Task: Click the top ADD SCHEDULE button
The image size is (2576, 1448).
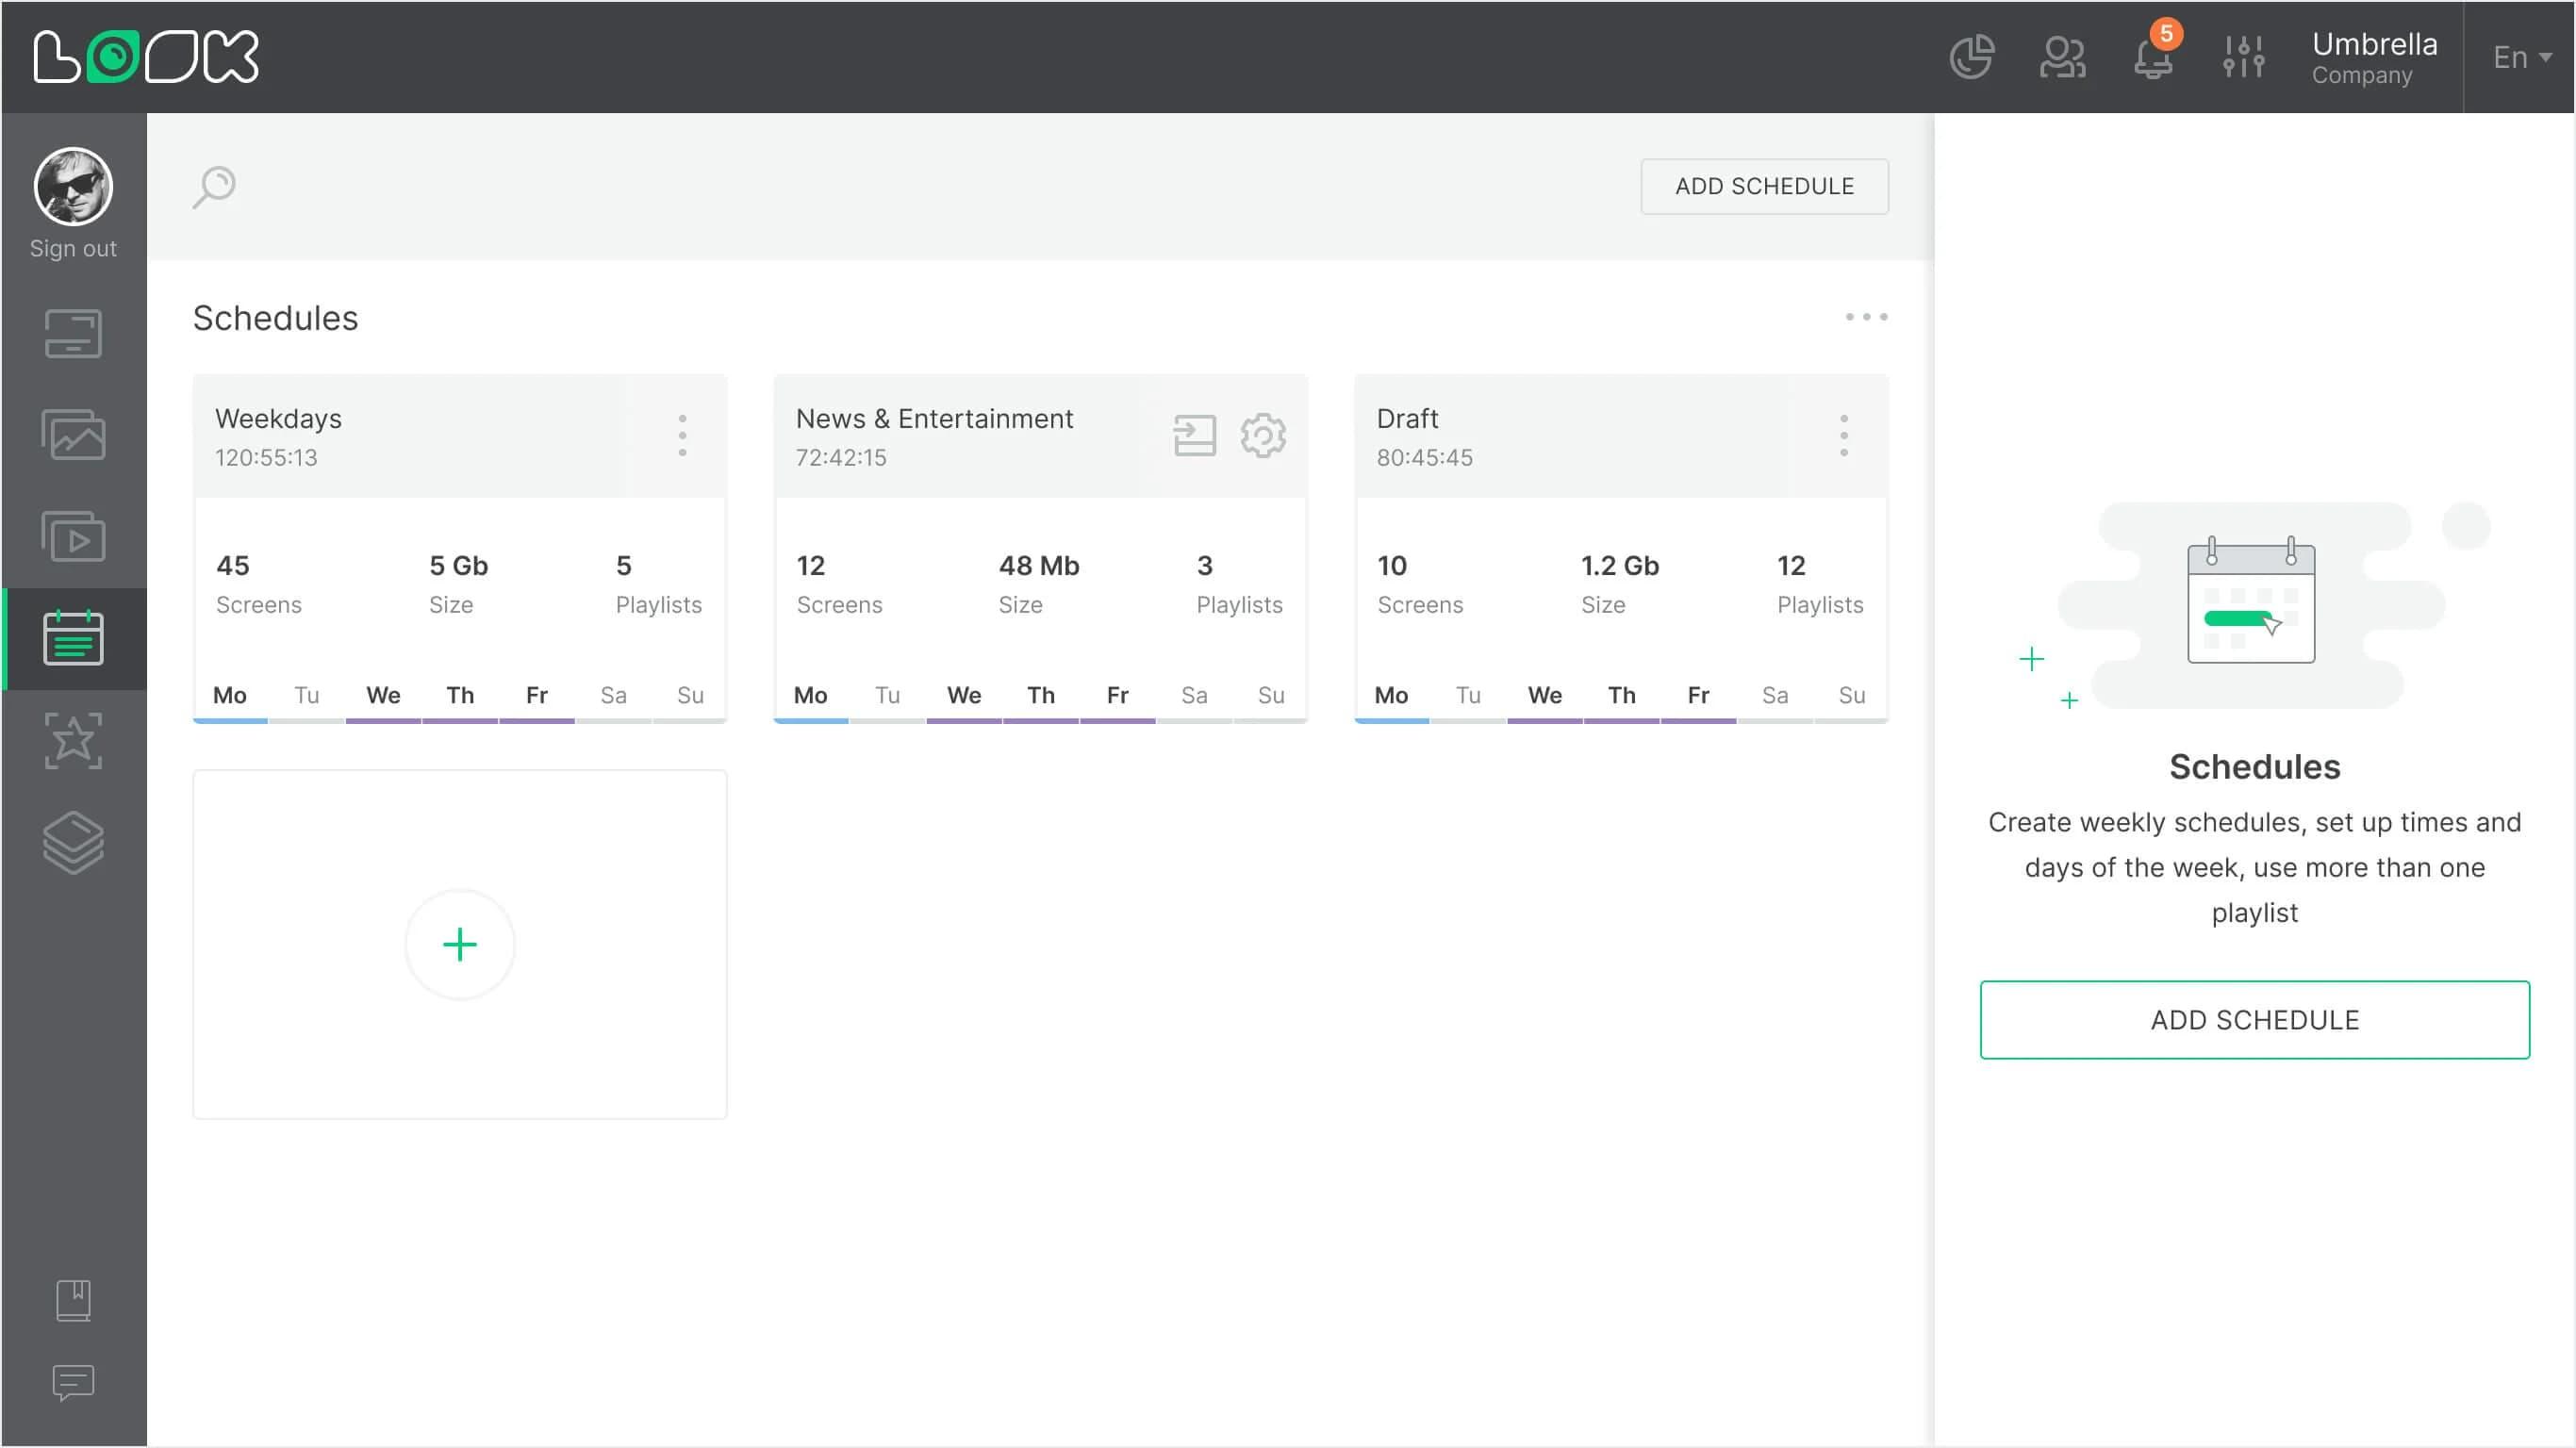Action: 1764,186
